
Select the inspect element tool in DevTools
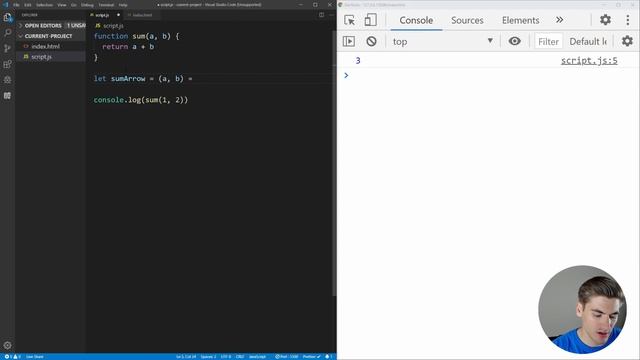point(349,20)
